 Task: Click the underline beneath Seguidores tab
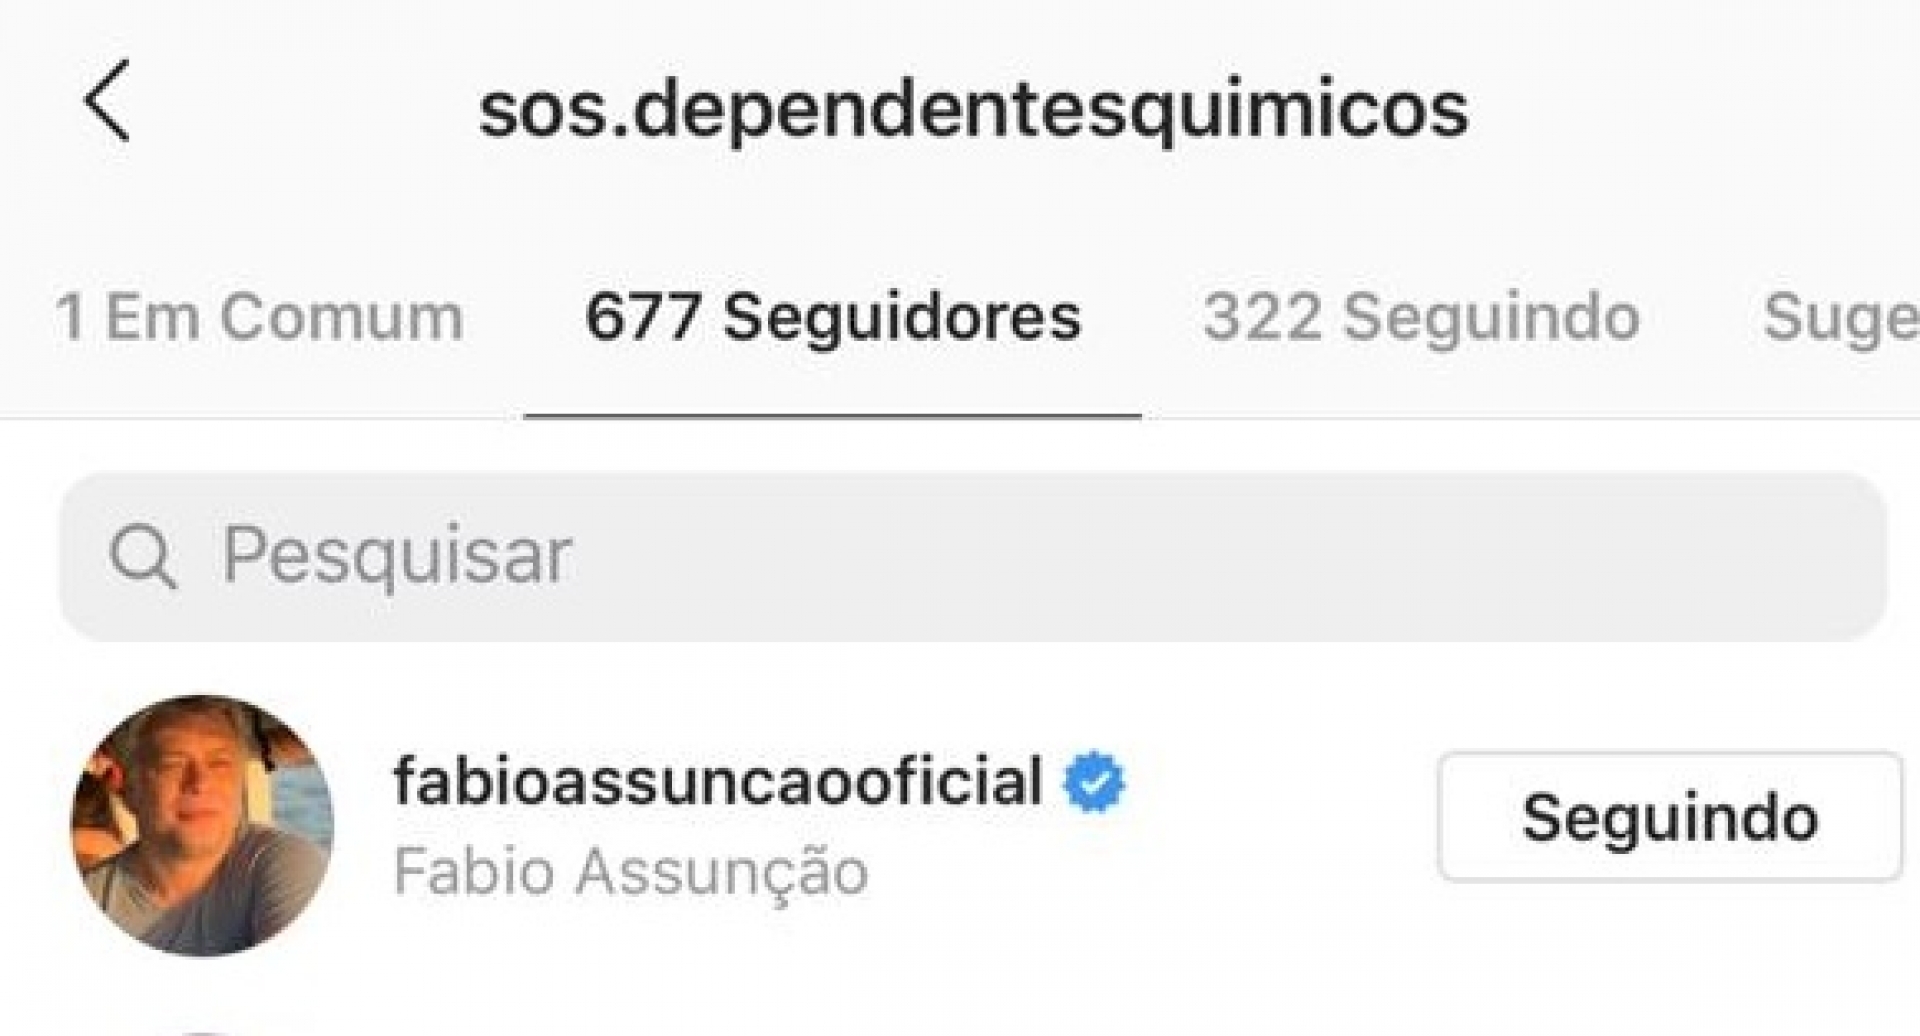[x=833, y=416]
